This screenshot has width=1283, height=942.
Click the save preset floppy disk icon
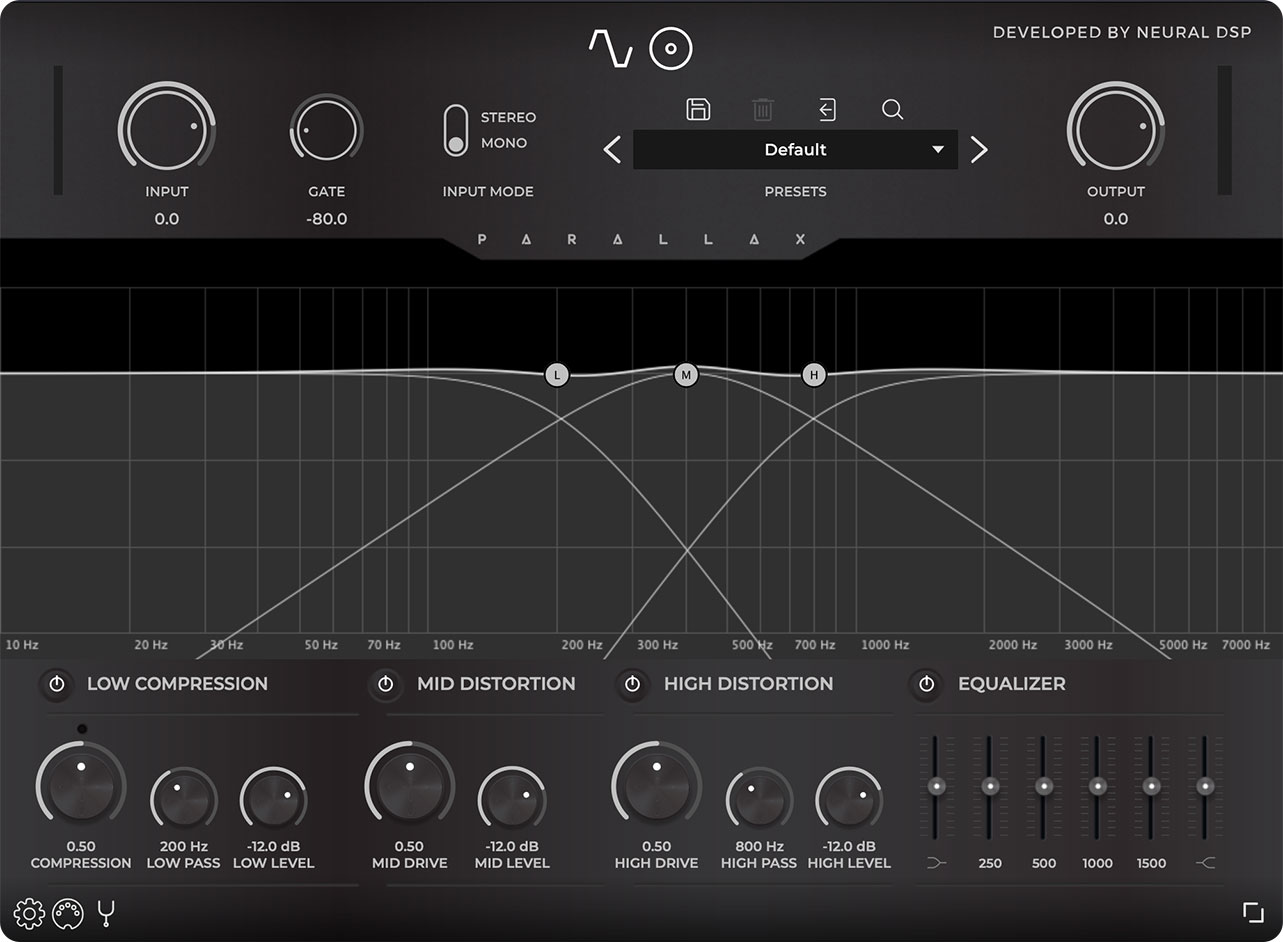click(698, 109)
